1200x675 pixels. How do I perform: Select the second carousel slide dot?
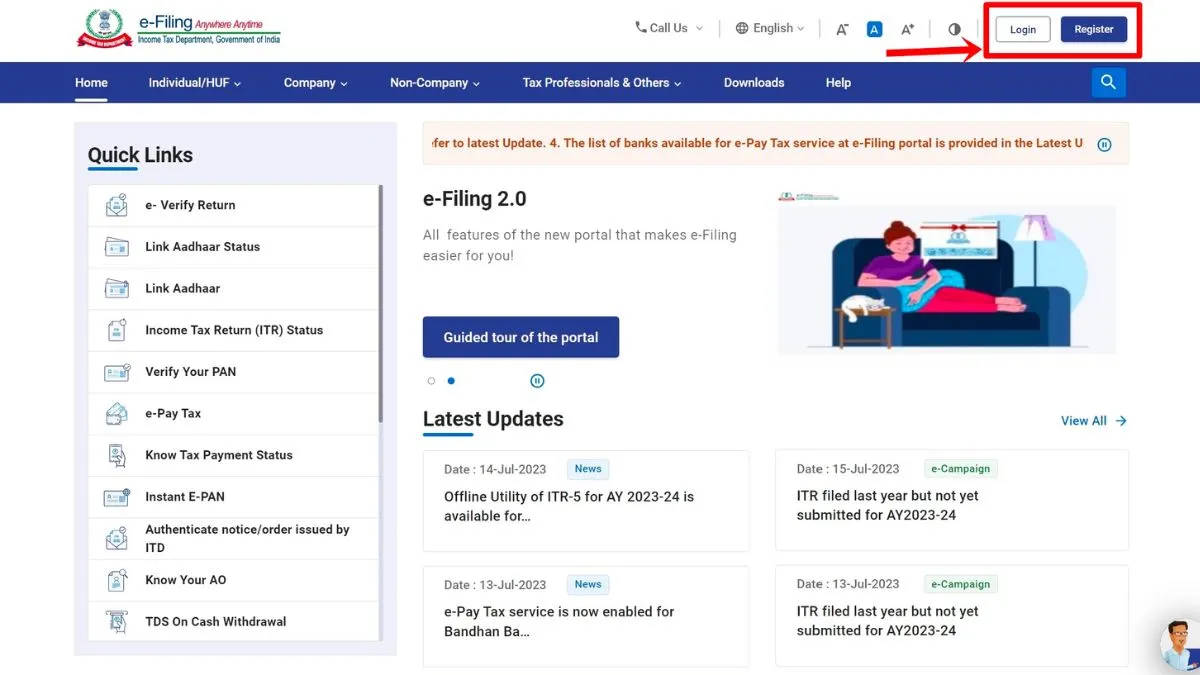[451, 381]
